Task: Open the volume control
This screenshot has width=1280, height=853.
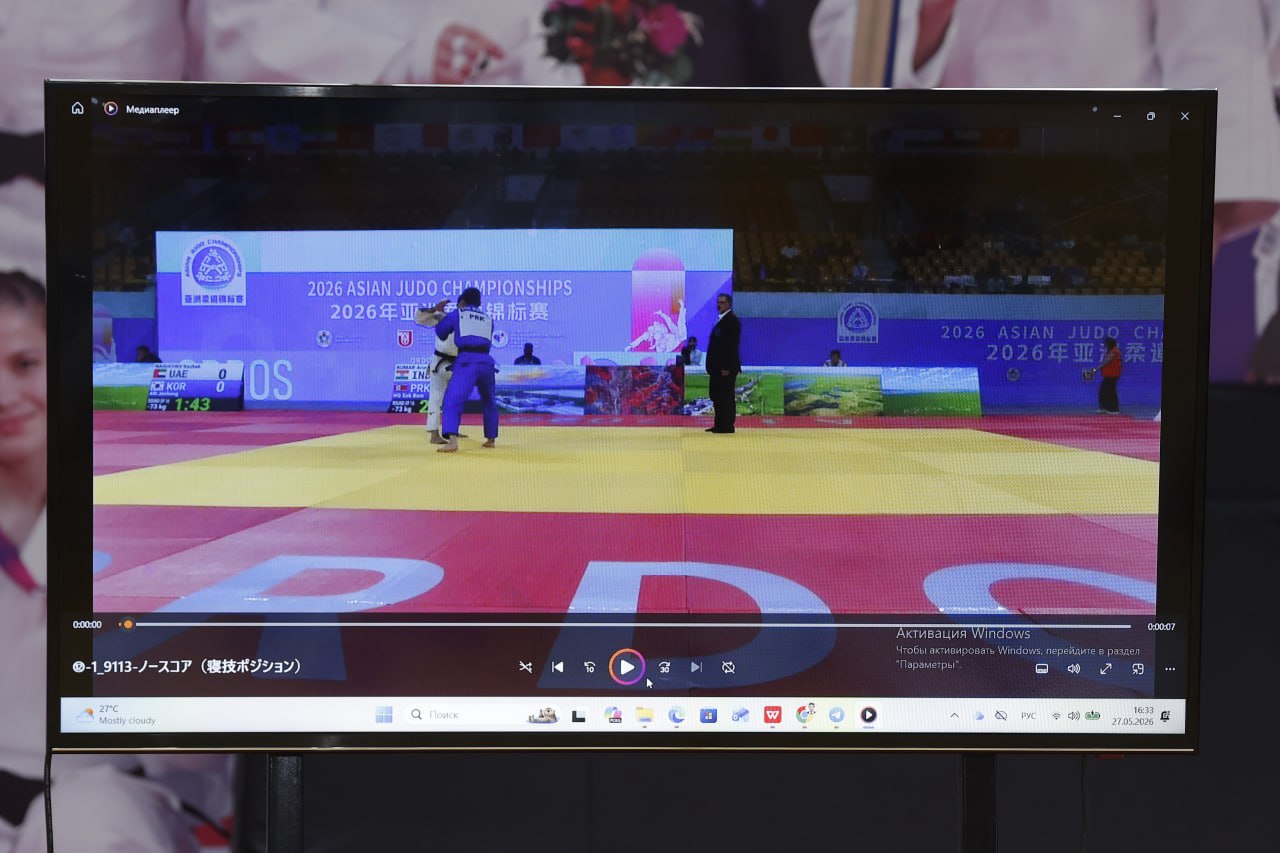Action: [x=1073, y=669]
